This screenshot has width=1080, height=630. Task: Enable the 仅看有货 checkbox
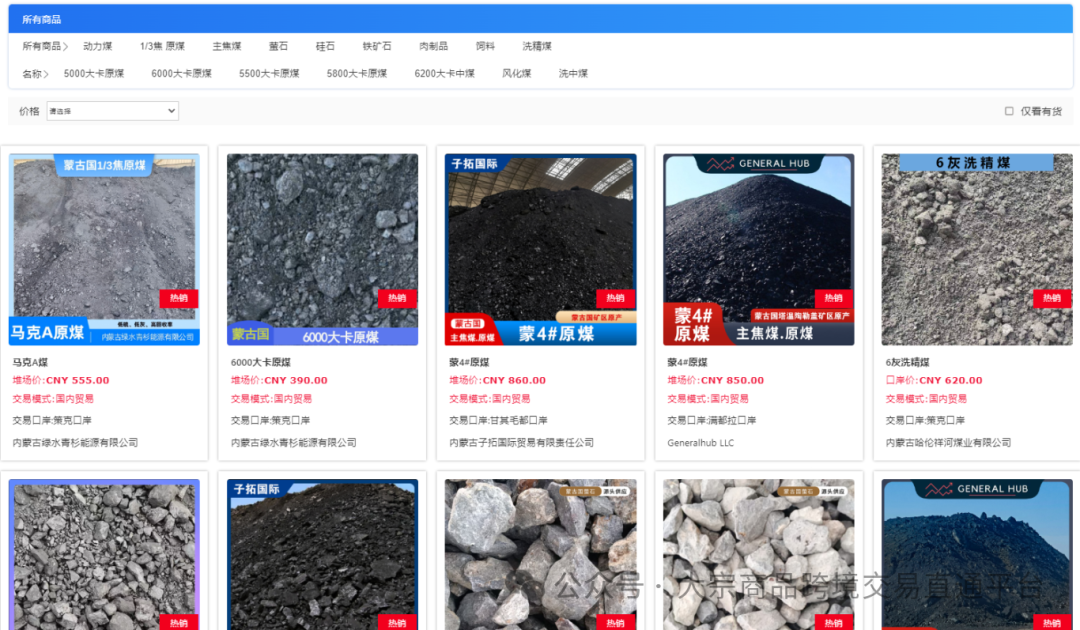(x=1009, y=111)
